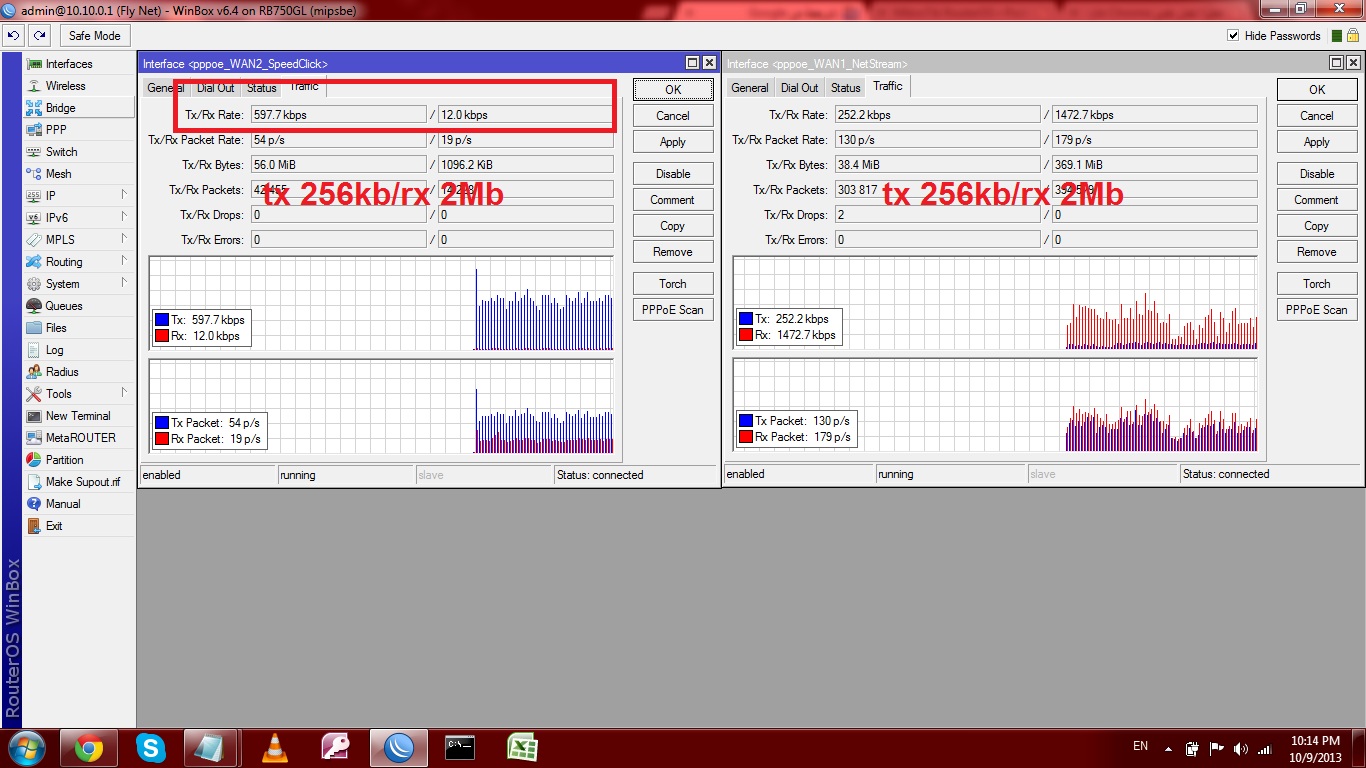
Task: Open Command Prompt from the taskbar
Action: (461, 747)
